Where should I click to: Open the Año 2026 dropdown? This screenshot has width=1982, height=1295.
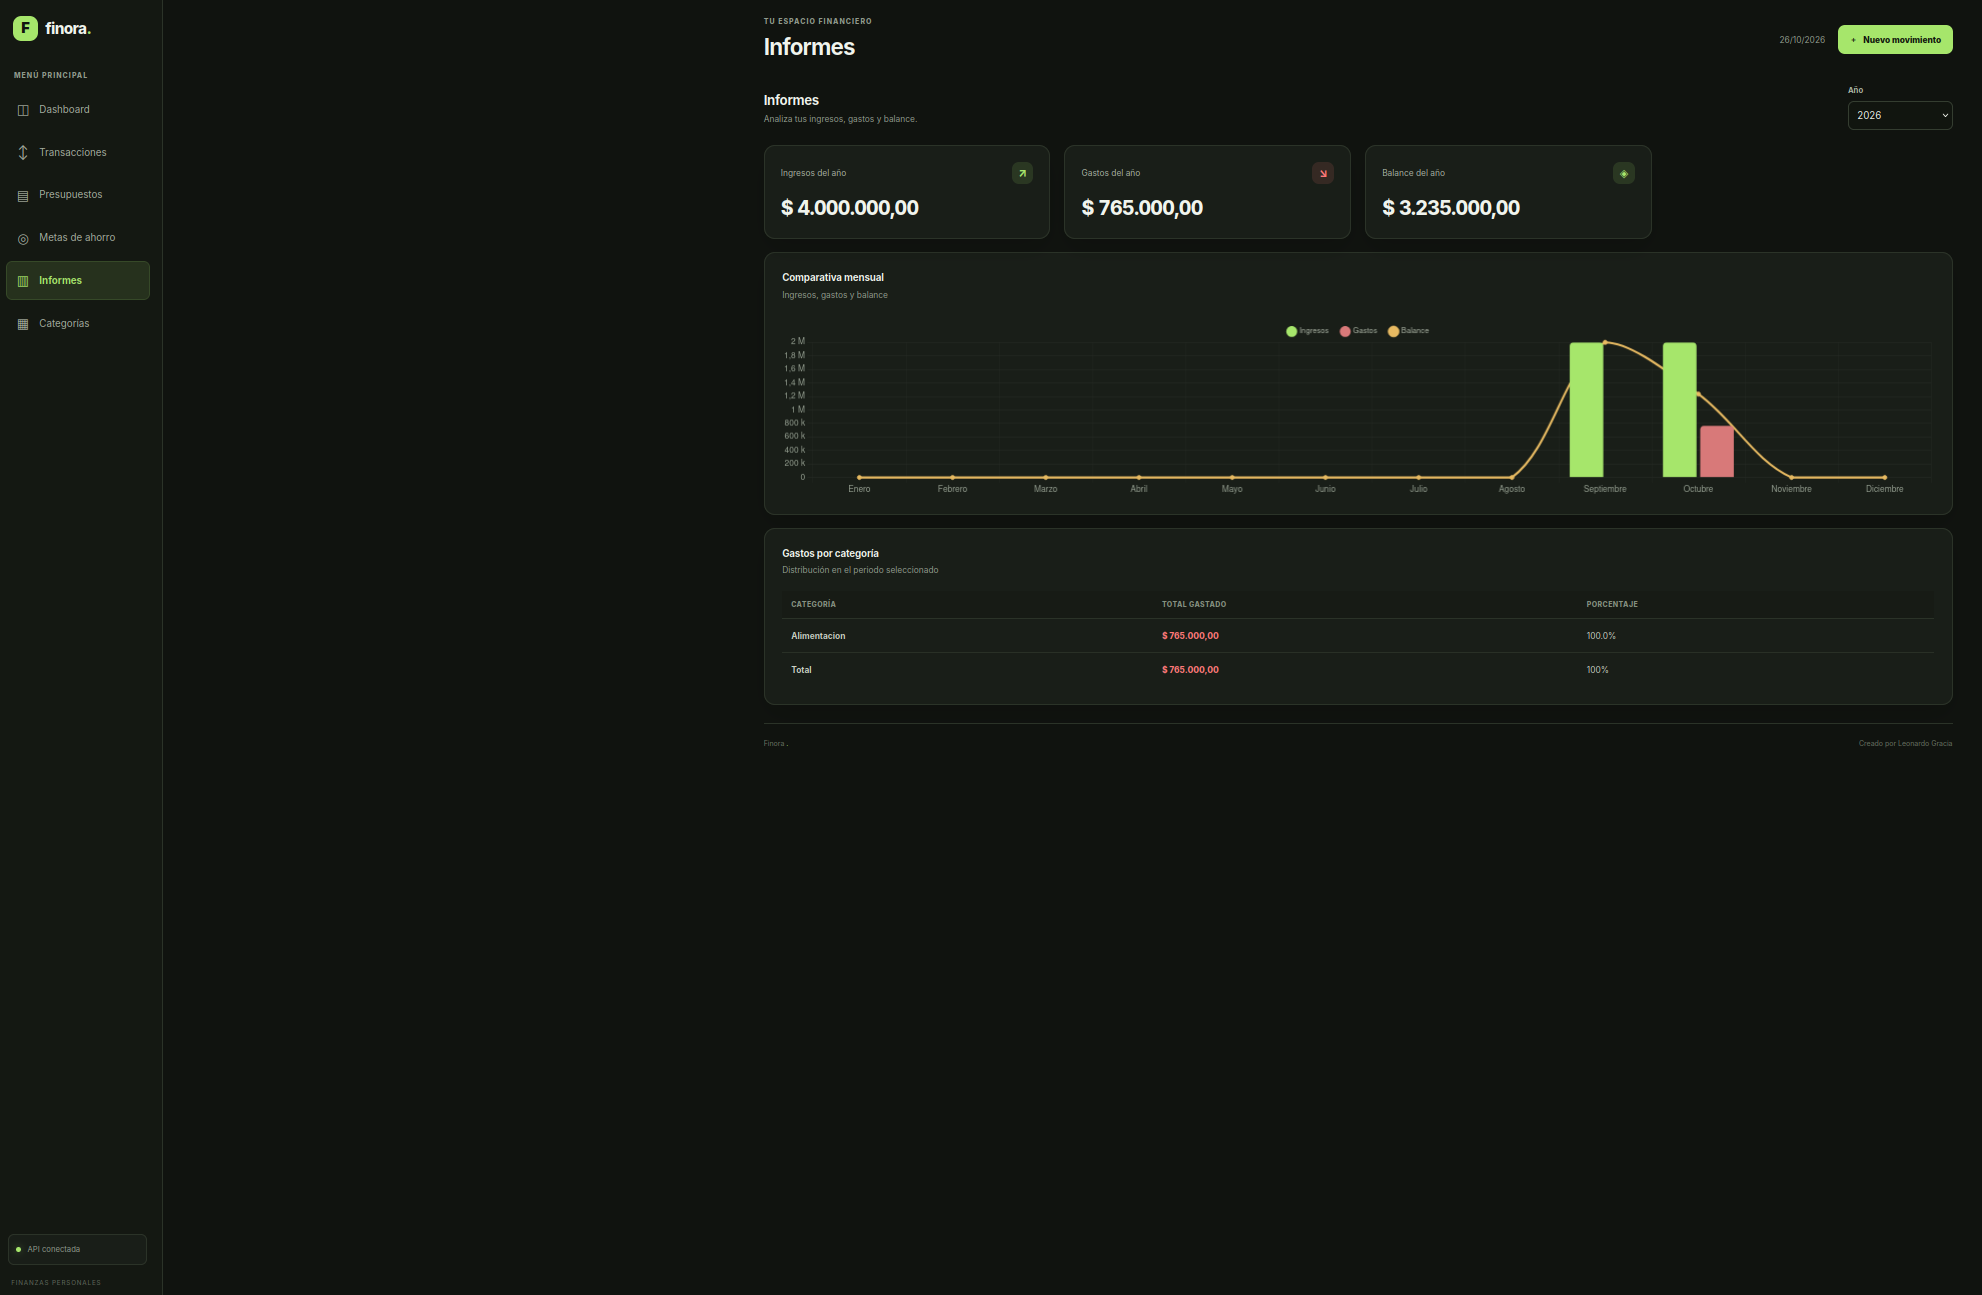[x=1900, y=115]
